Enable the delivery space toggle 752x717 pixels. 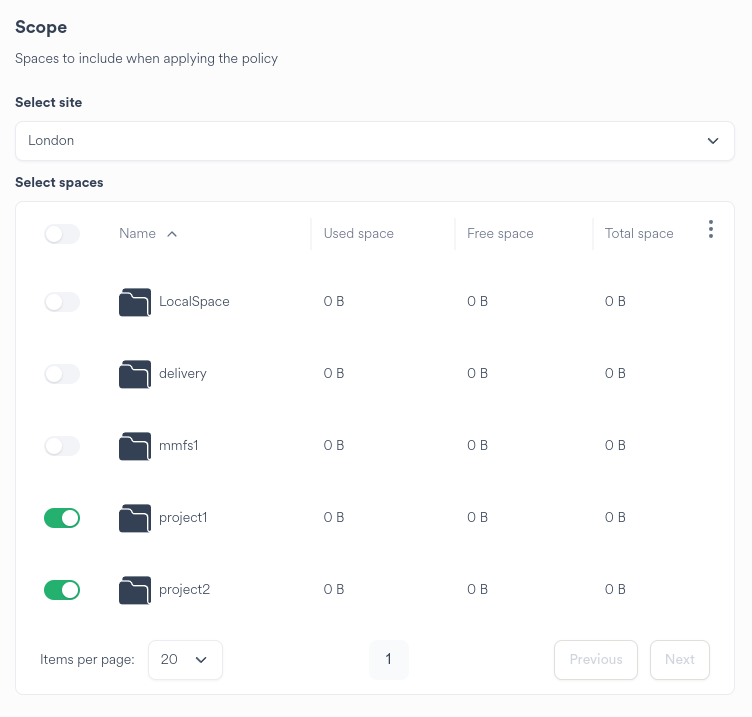pyautogui.click(x=62, y=374)
